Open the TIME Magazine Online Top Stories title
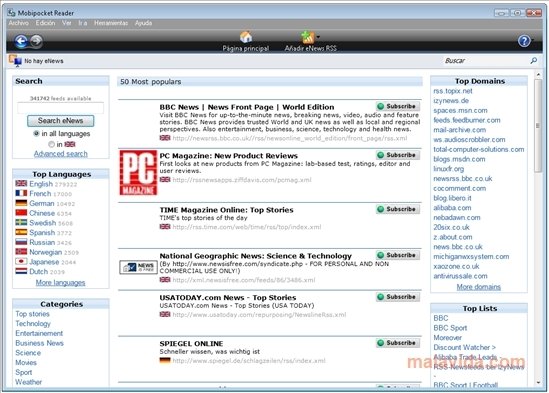Image resolution: width=549 pixels, height=393 pixels. 227,210
